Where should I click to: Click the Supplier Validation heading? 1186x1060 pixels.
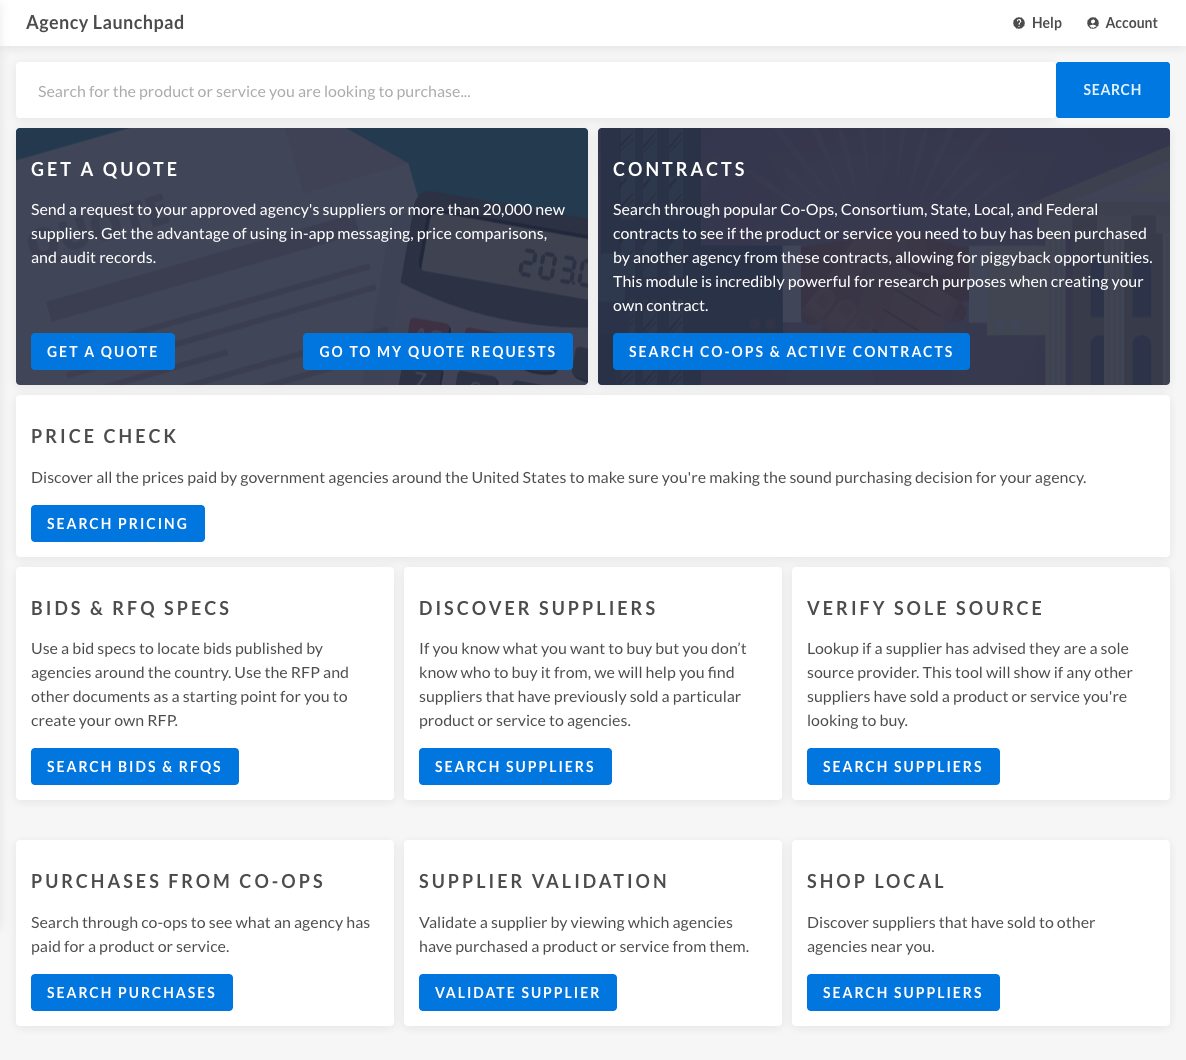point(543,882)
